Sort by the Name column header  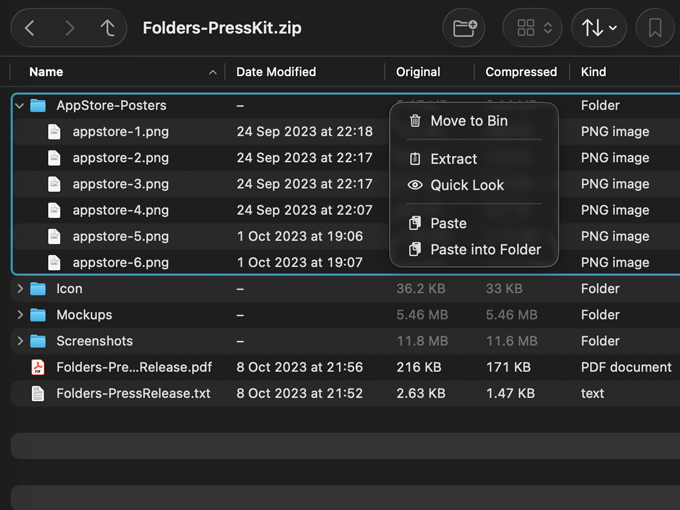(x=47, y=72)
